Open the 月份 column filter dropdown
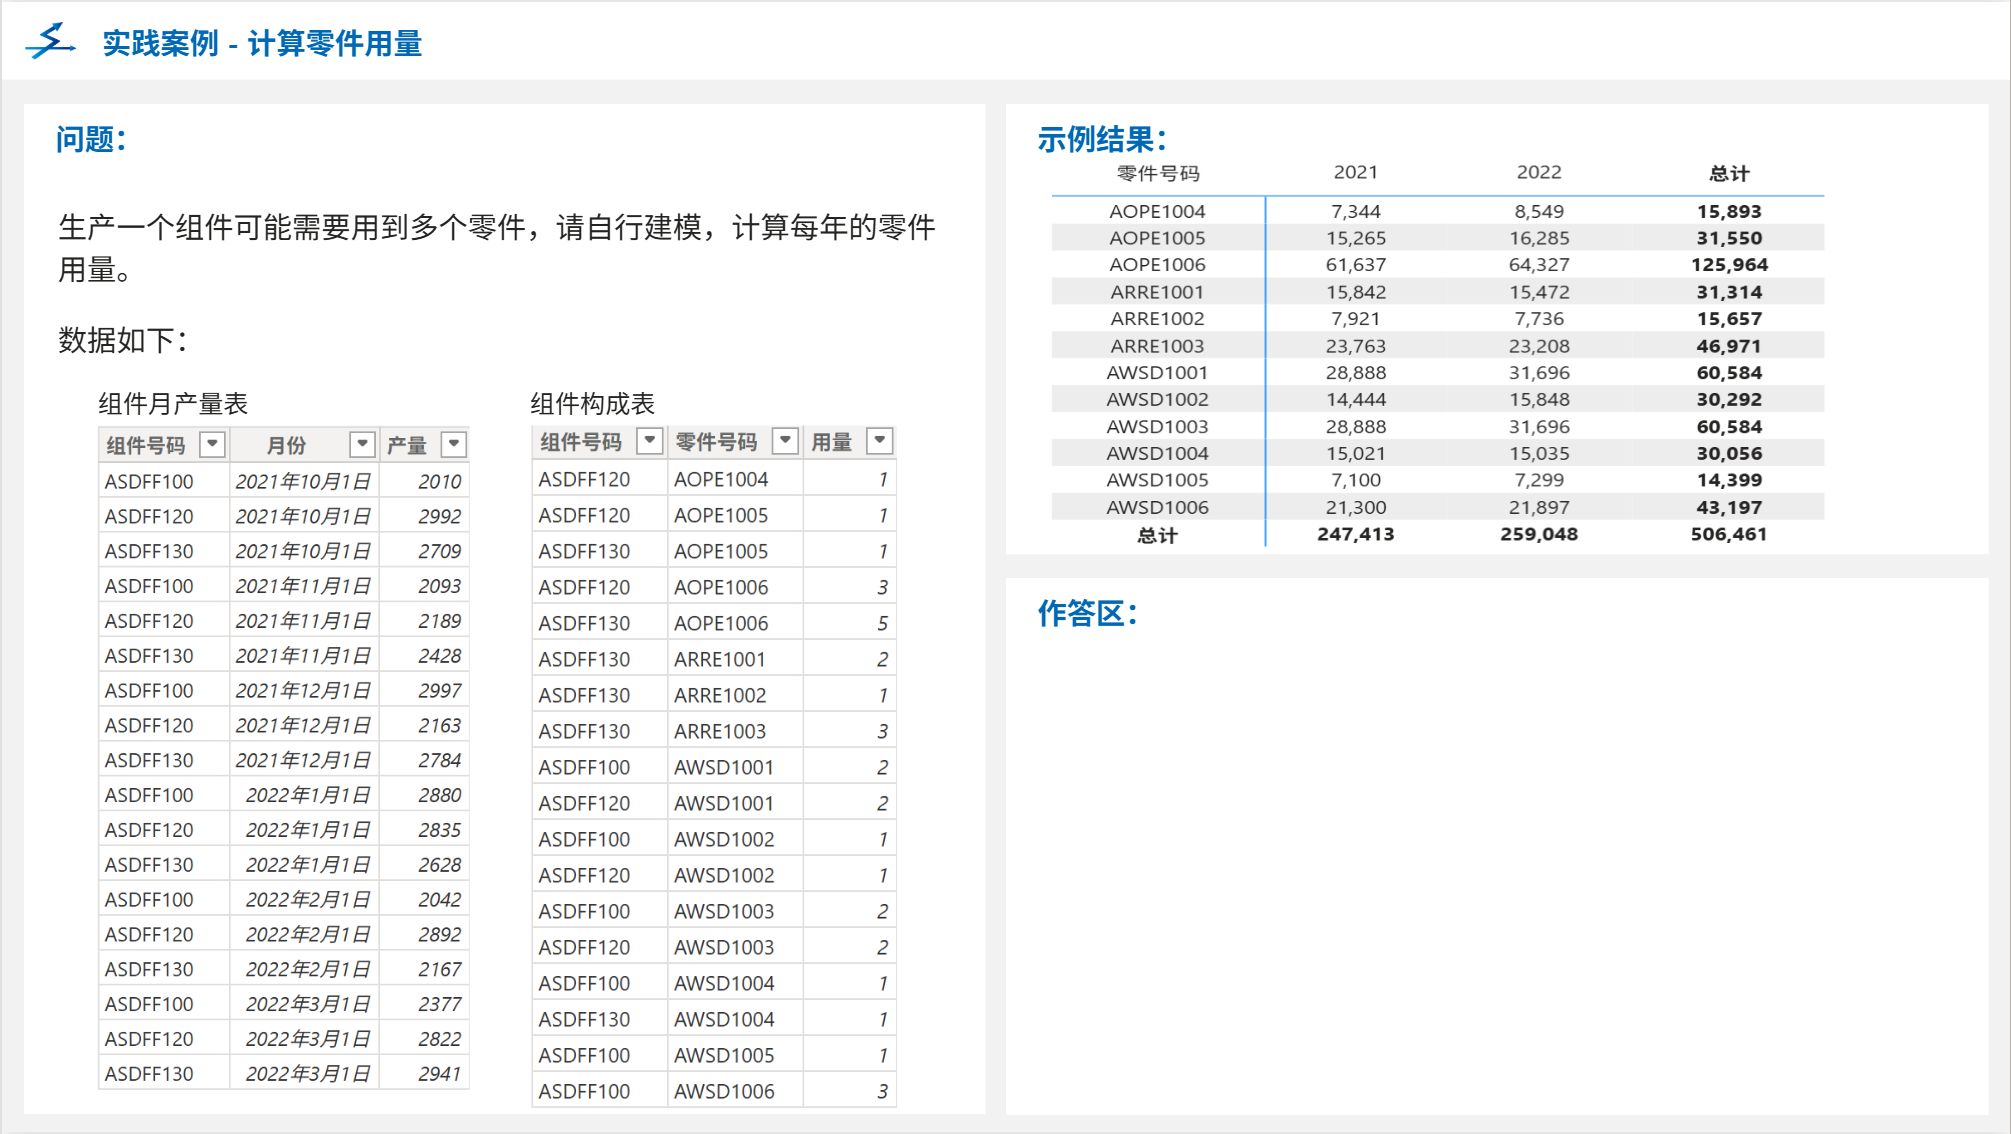2011x1134 pixels. (362, 444)
